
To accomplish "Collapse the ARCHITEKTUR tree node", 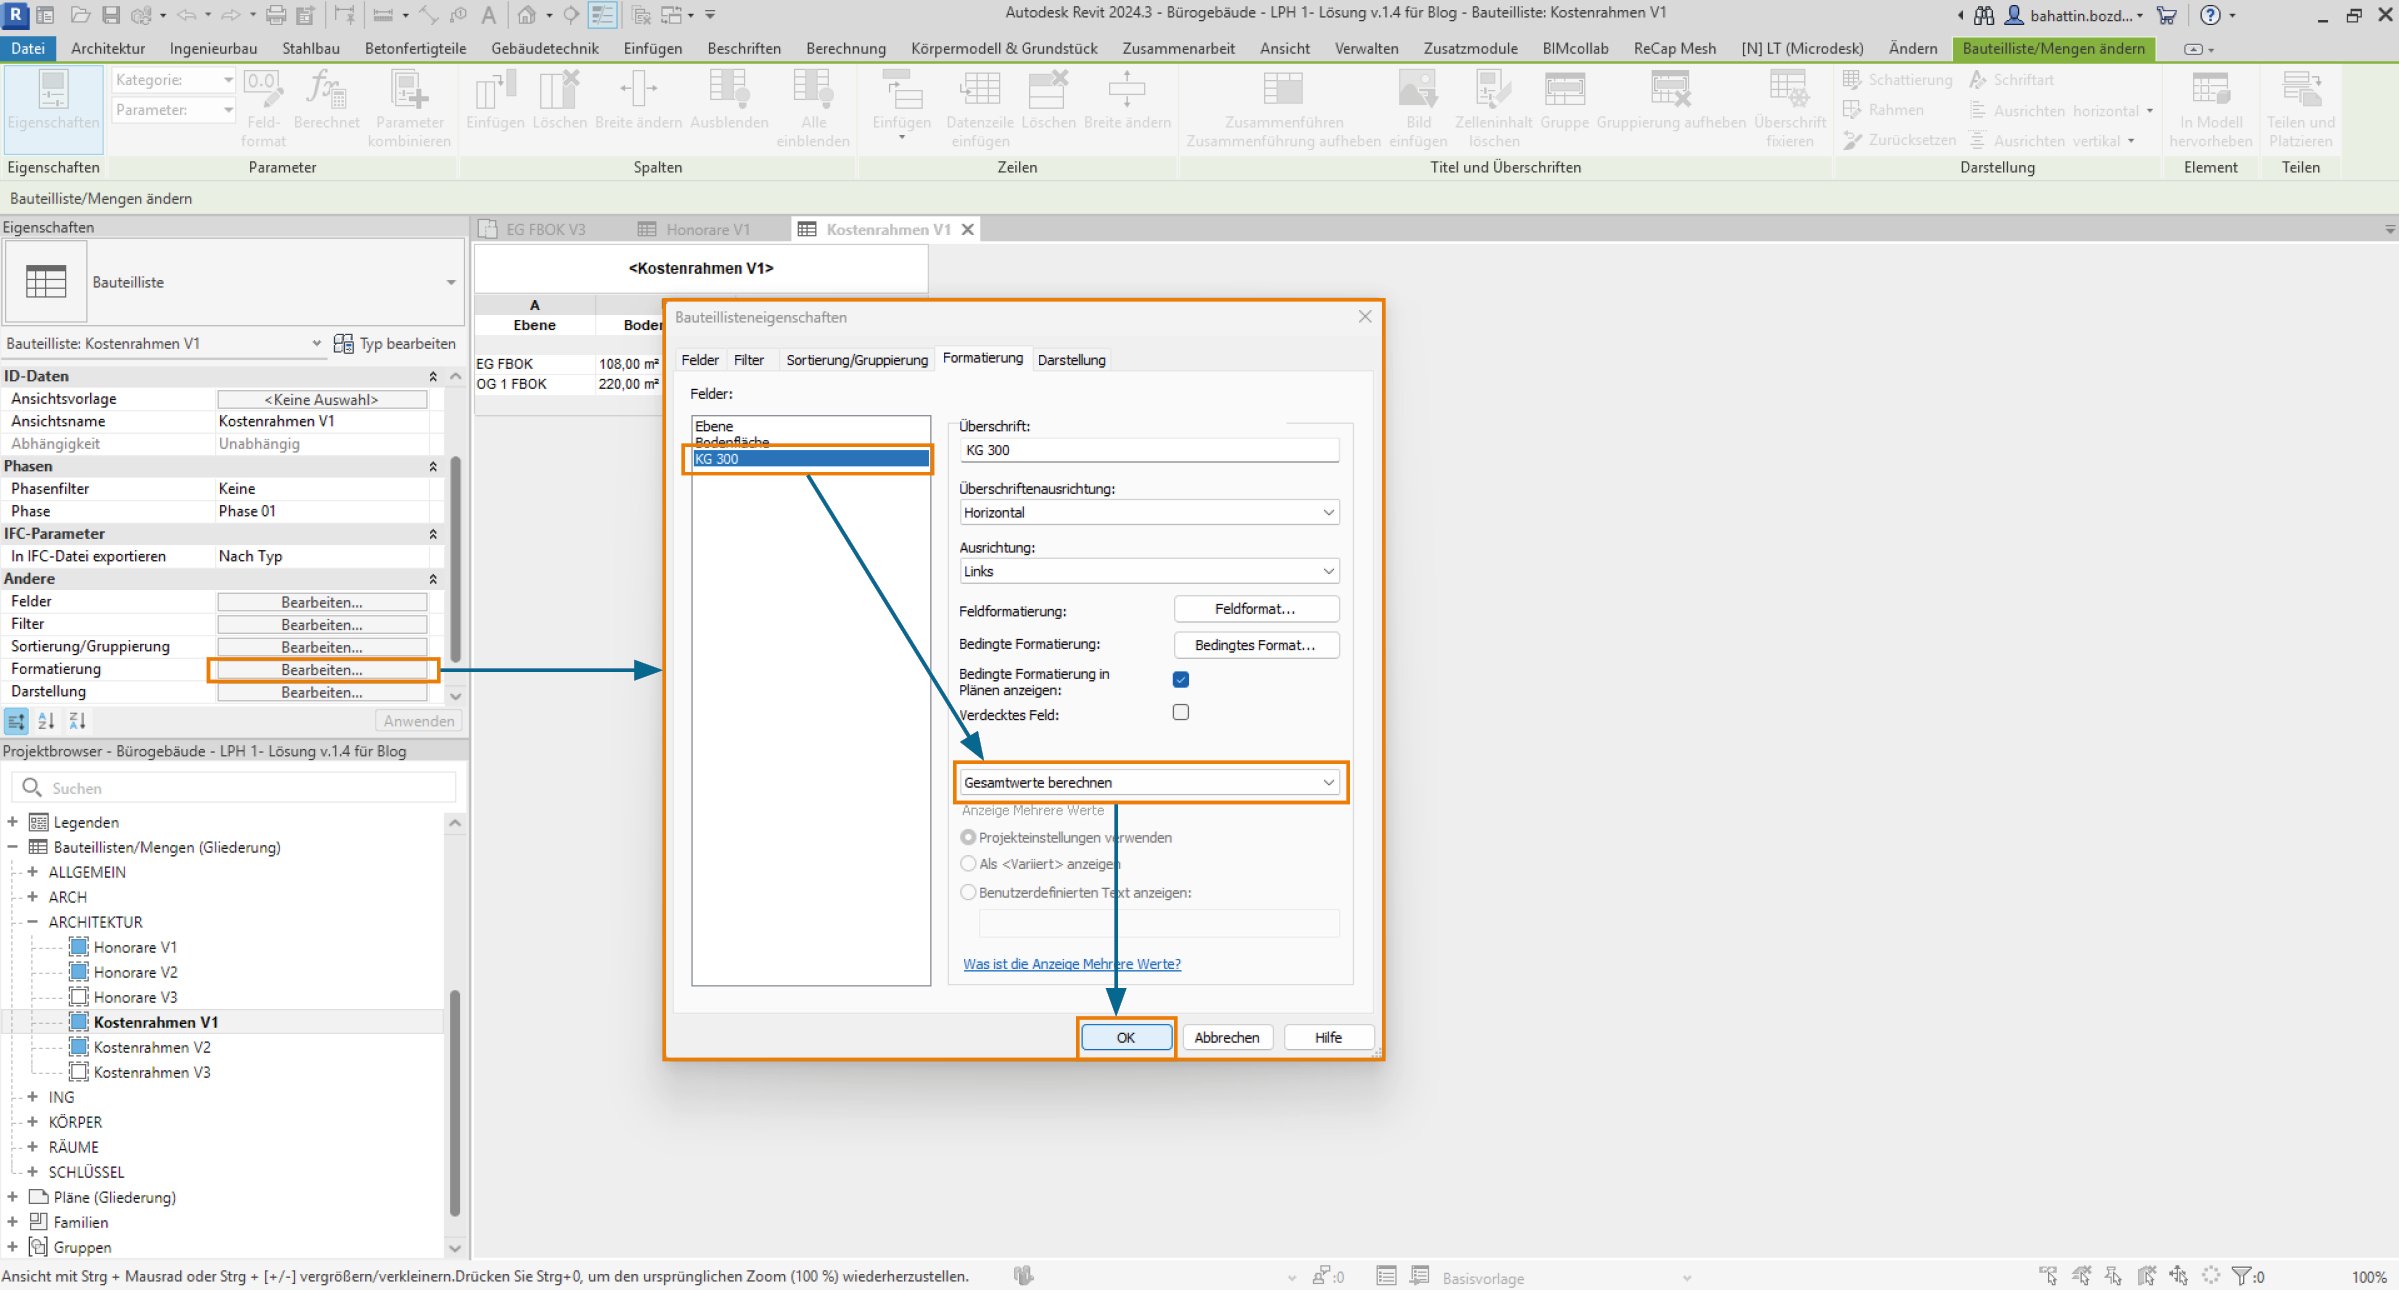I will click(x=32, y=922).
